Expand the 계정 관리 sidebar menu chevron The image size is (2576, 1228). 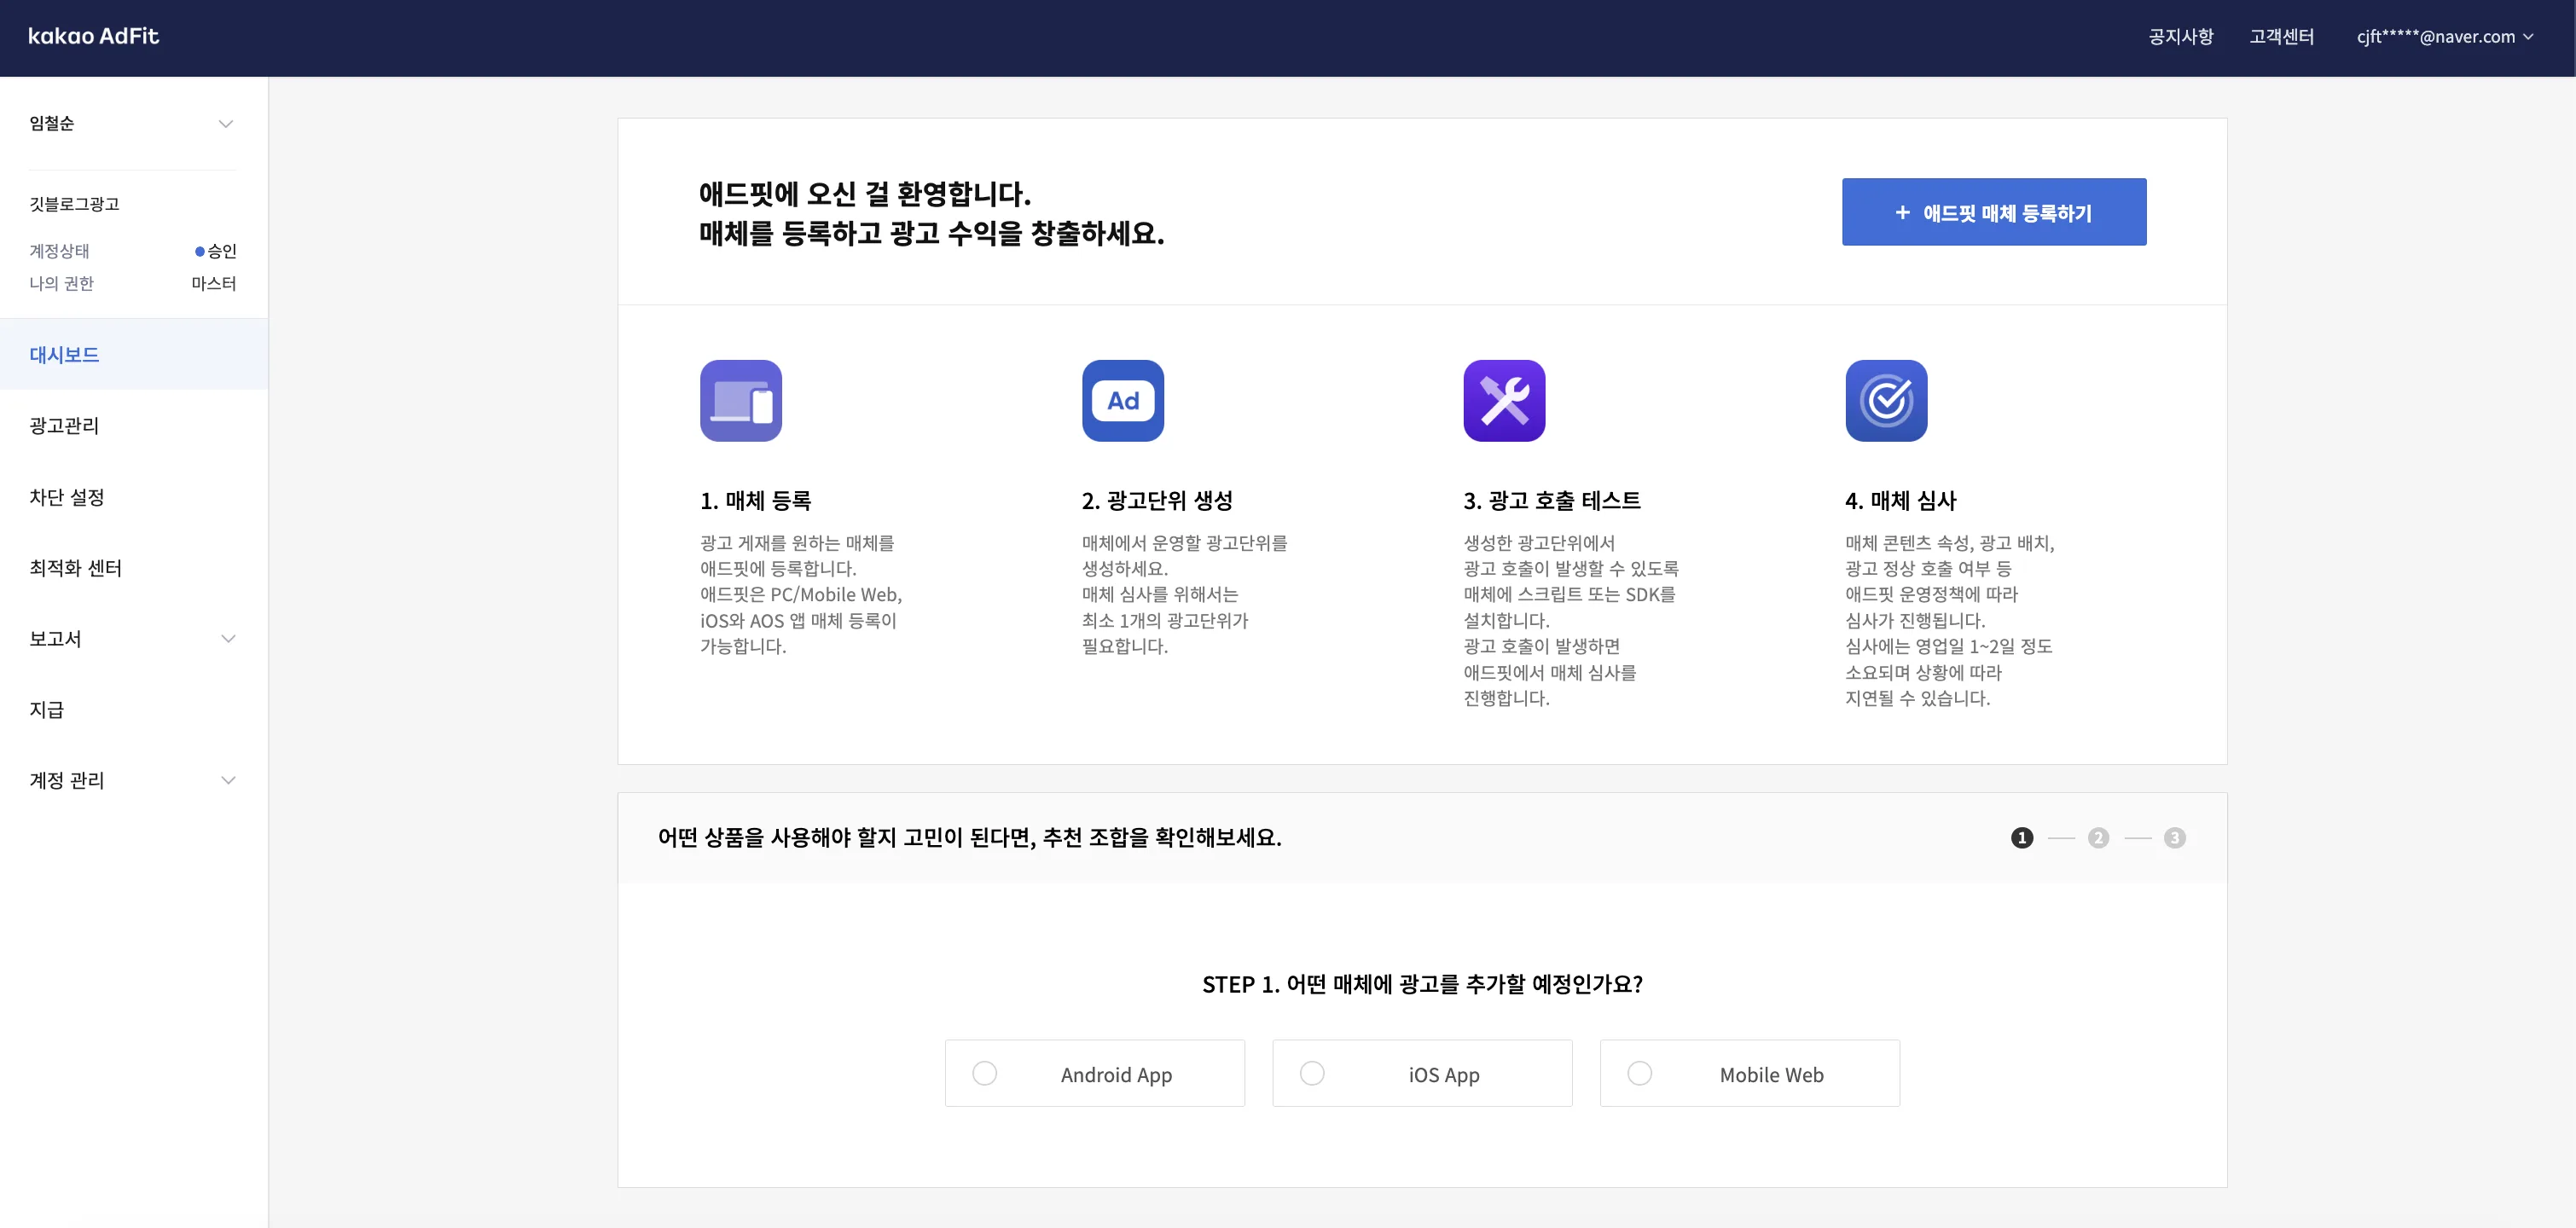coord(228,780)
